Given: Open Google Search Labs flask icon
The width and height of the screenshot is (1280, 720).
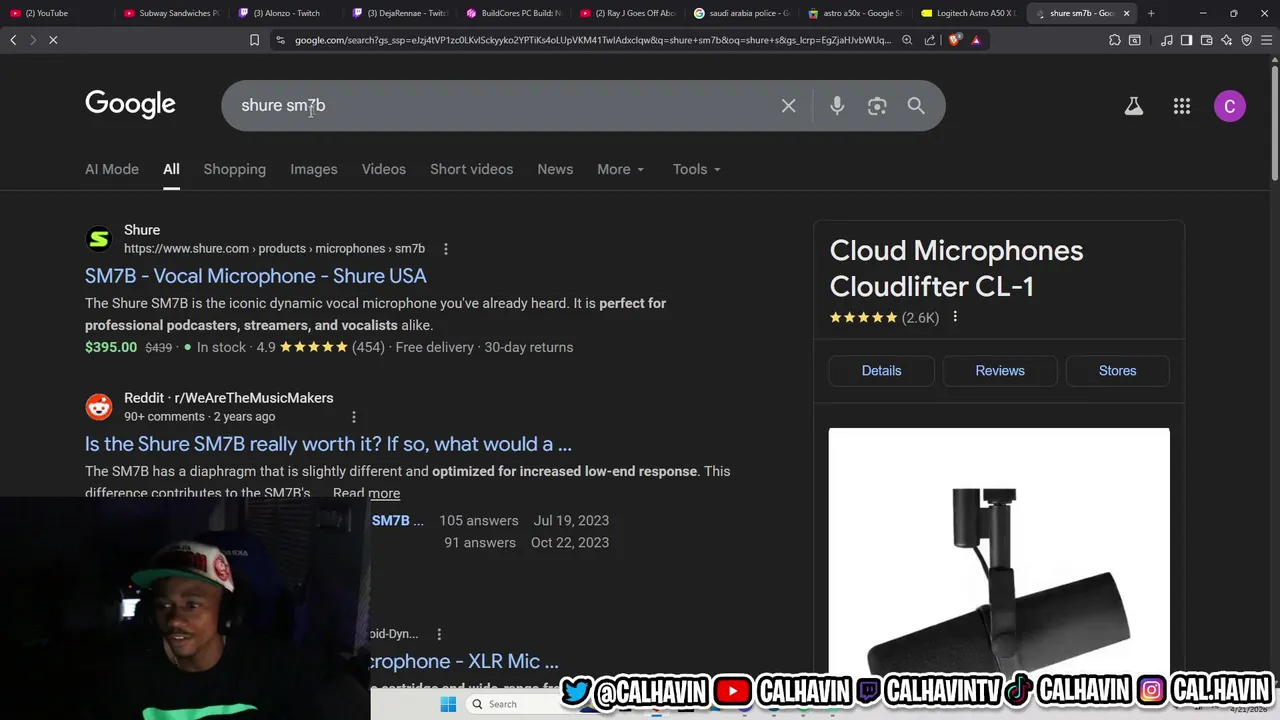Looking at the screenshot, I should pyautogui.click(x=1133, y=106).
